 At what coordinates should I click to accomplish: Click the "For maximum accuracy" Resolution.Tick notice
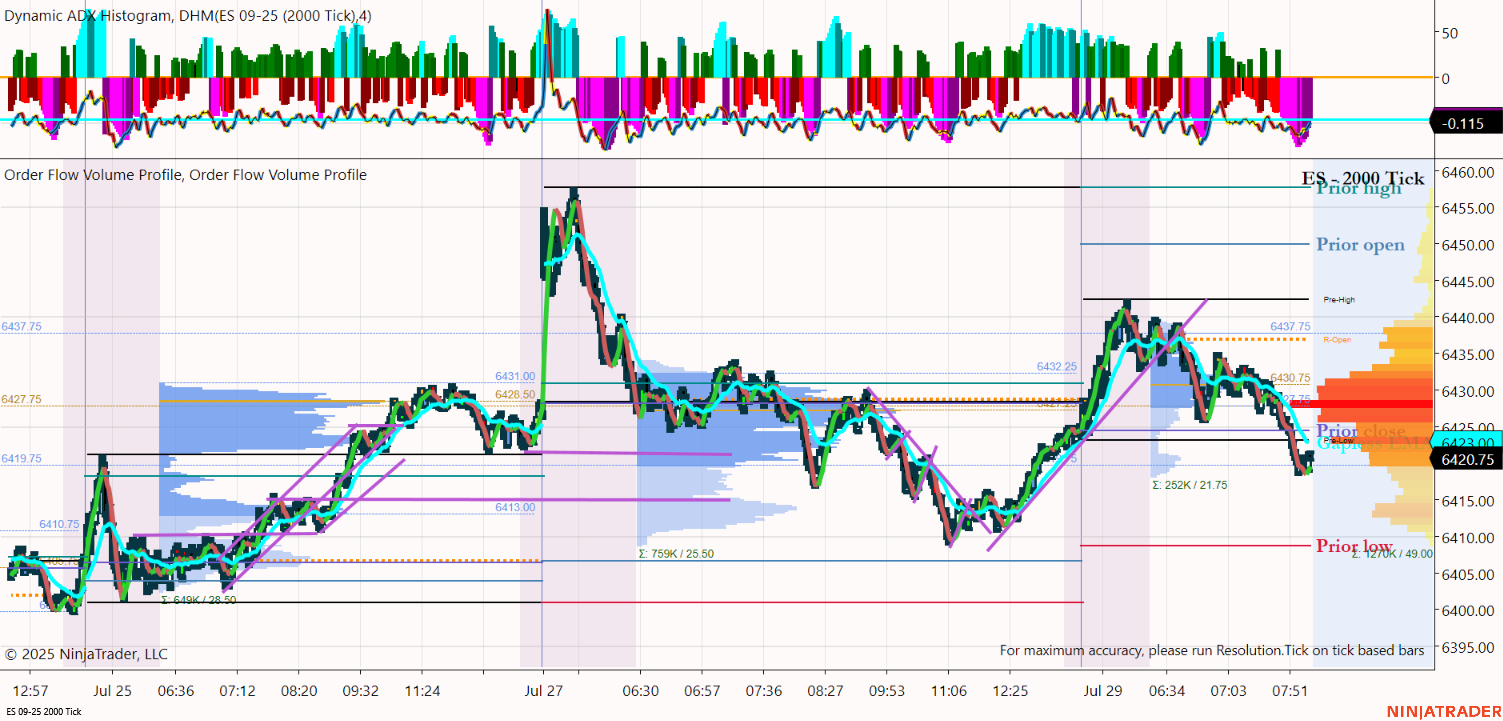1212,651
